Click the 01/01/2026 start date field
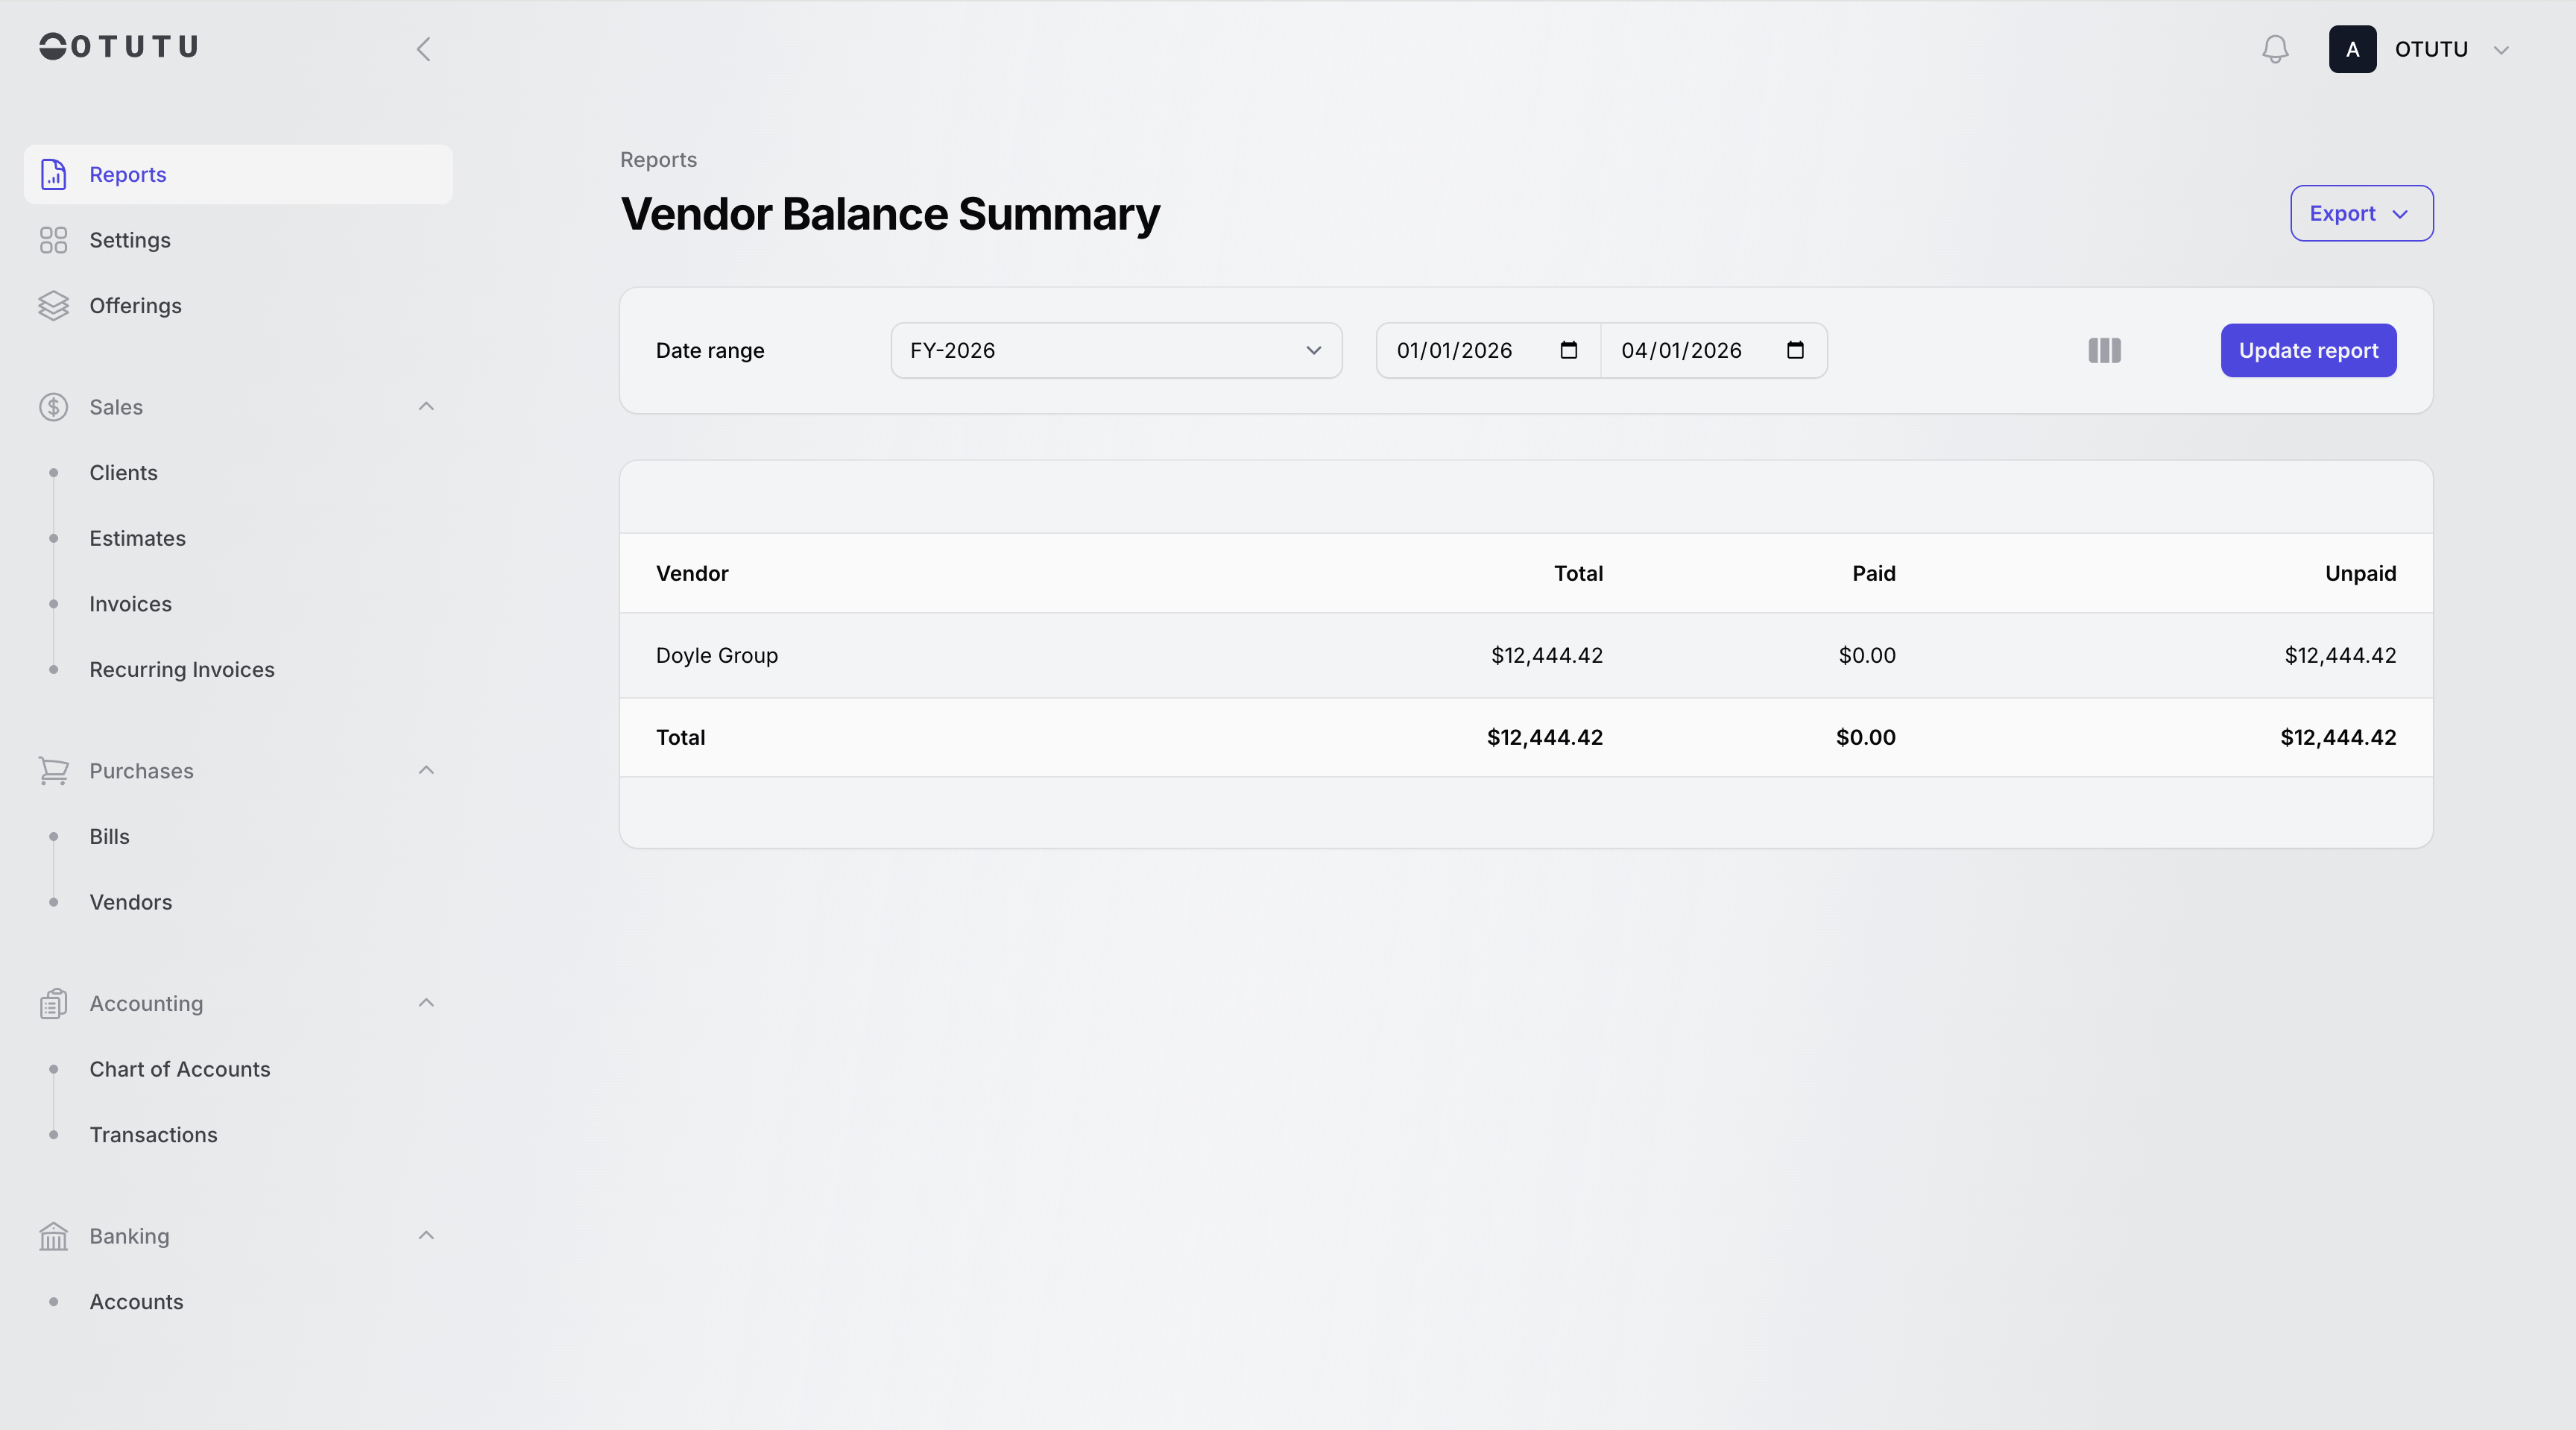 (1454, 350)
